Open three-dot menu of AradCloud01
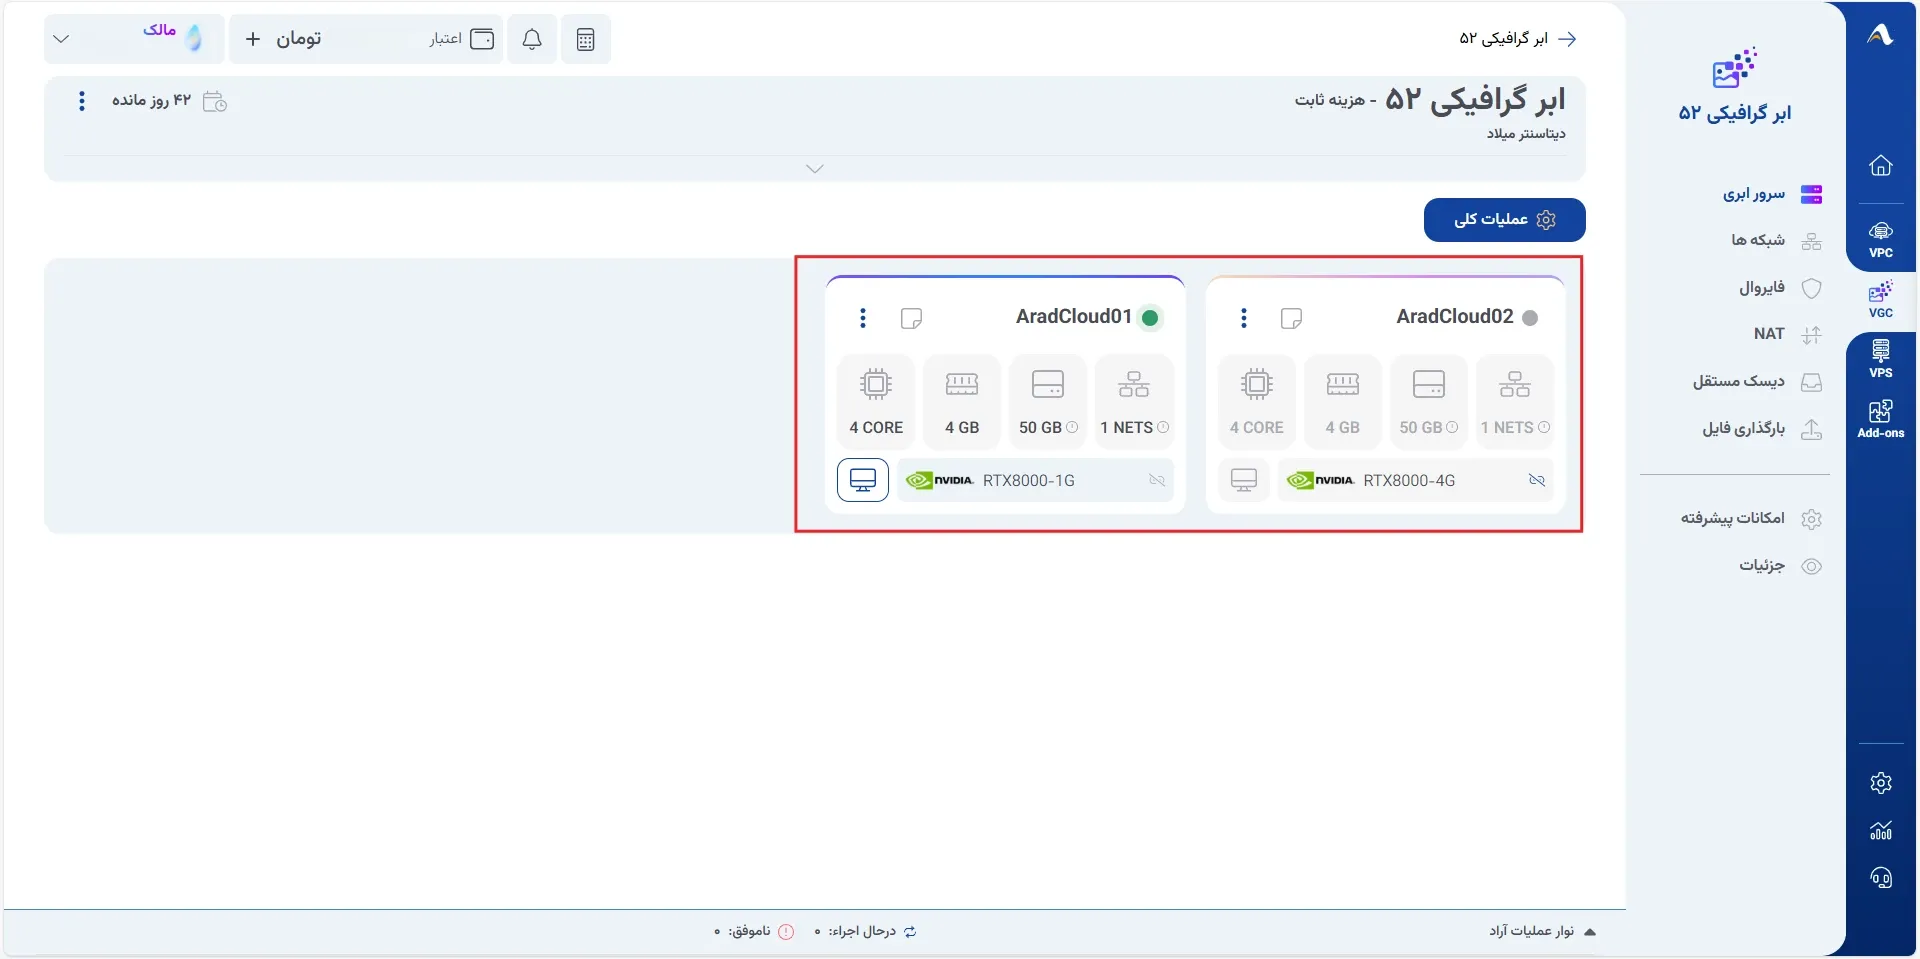This screenshot has width=1920, height=959. tap(863, 318)
